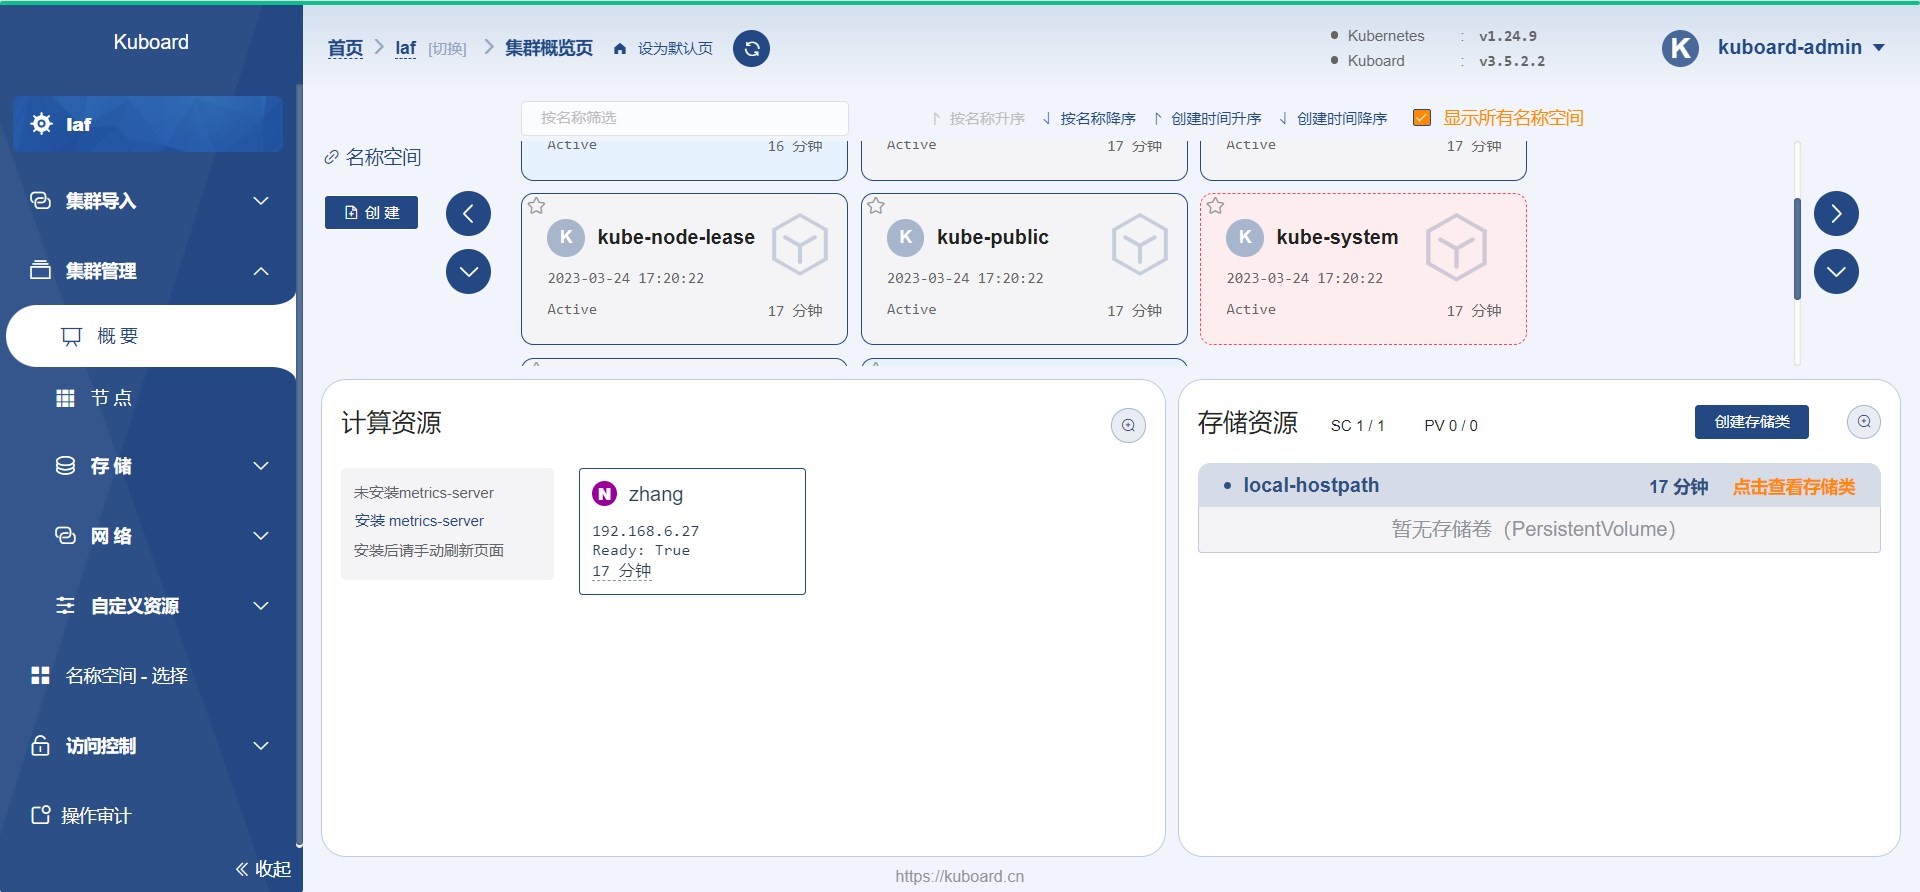Open local-hostpath storage class
Viewport: 1920px width, 892px height.
pyautogui.click(x=1311, y=486)
